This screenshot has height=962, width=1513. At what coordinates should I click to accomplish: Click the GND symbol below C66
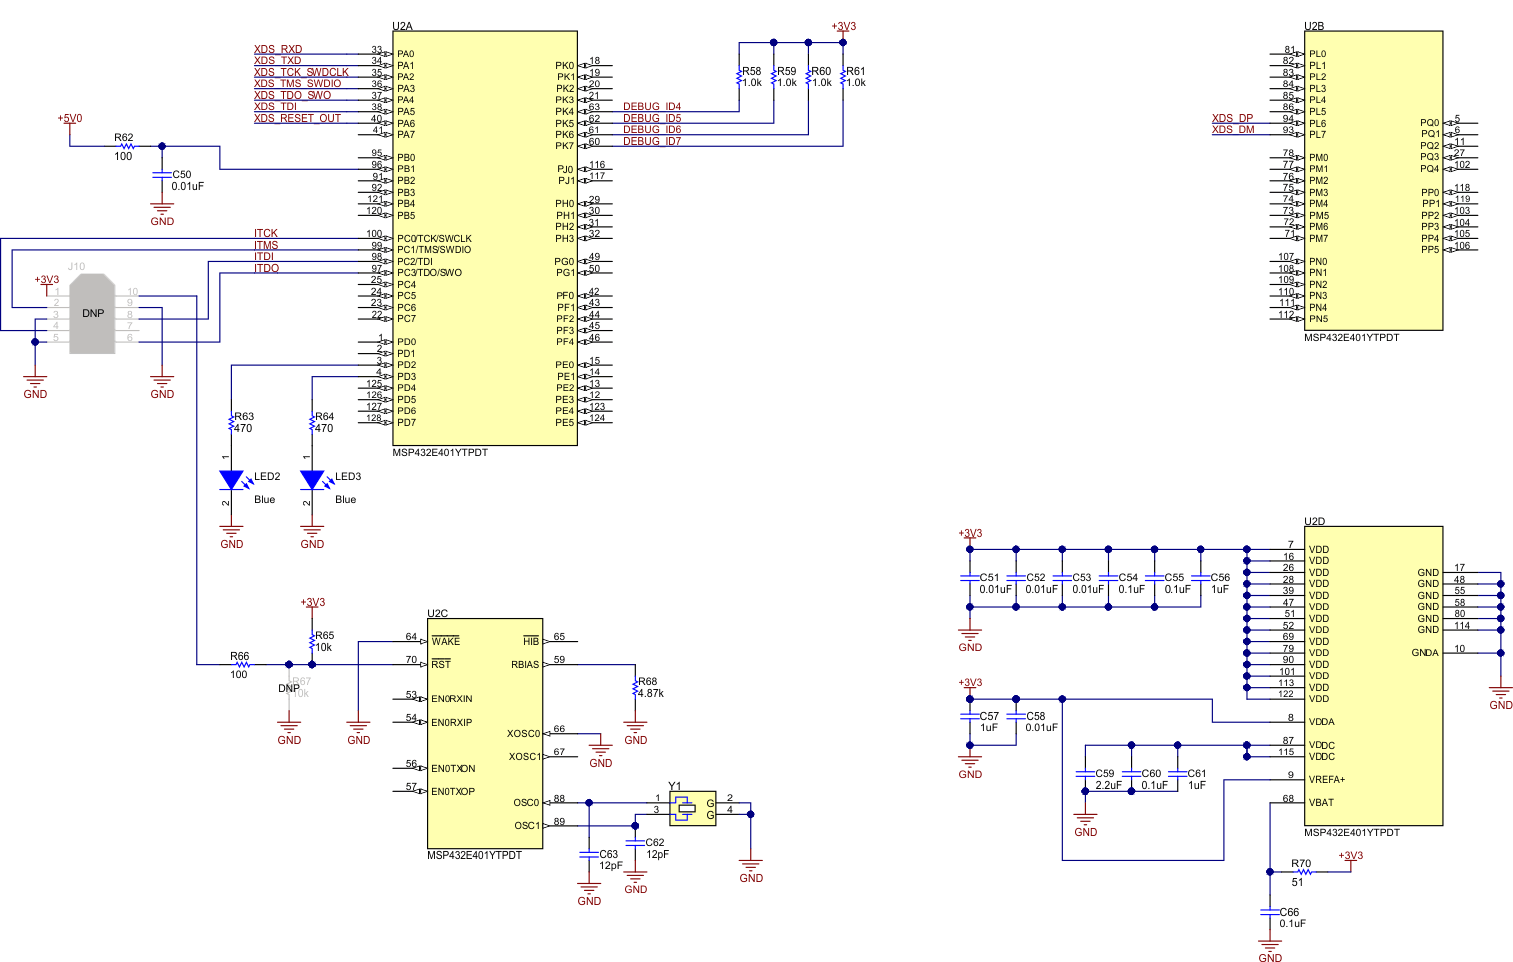click(x=1270, y=951)
